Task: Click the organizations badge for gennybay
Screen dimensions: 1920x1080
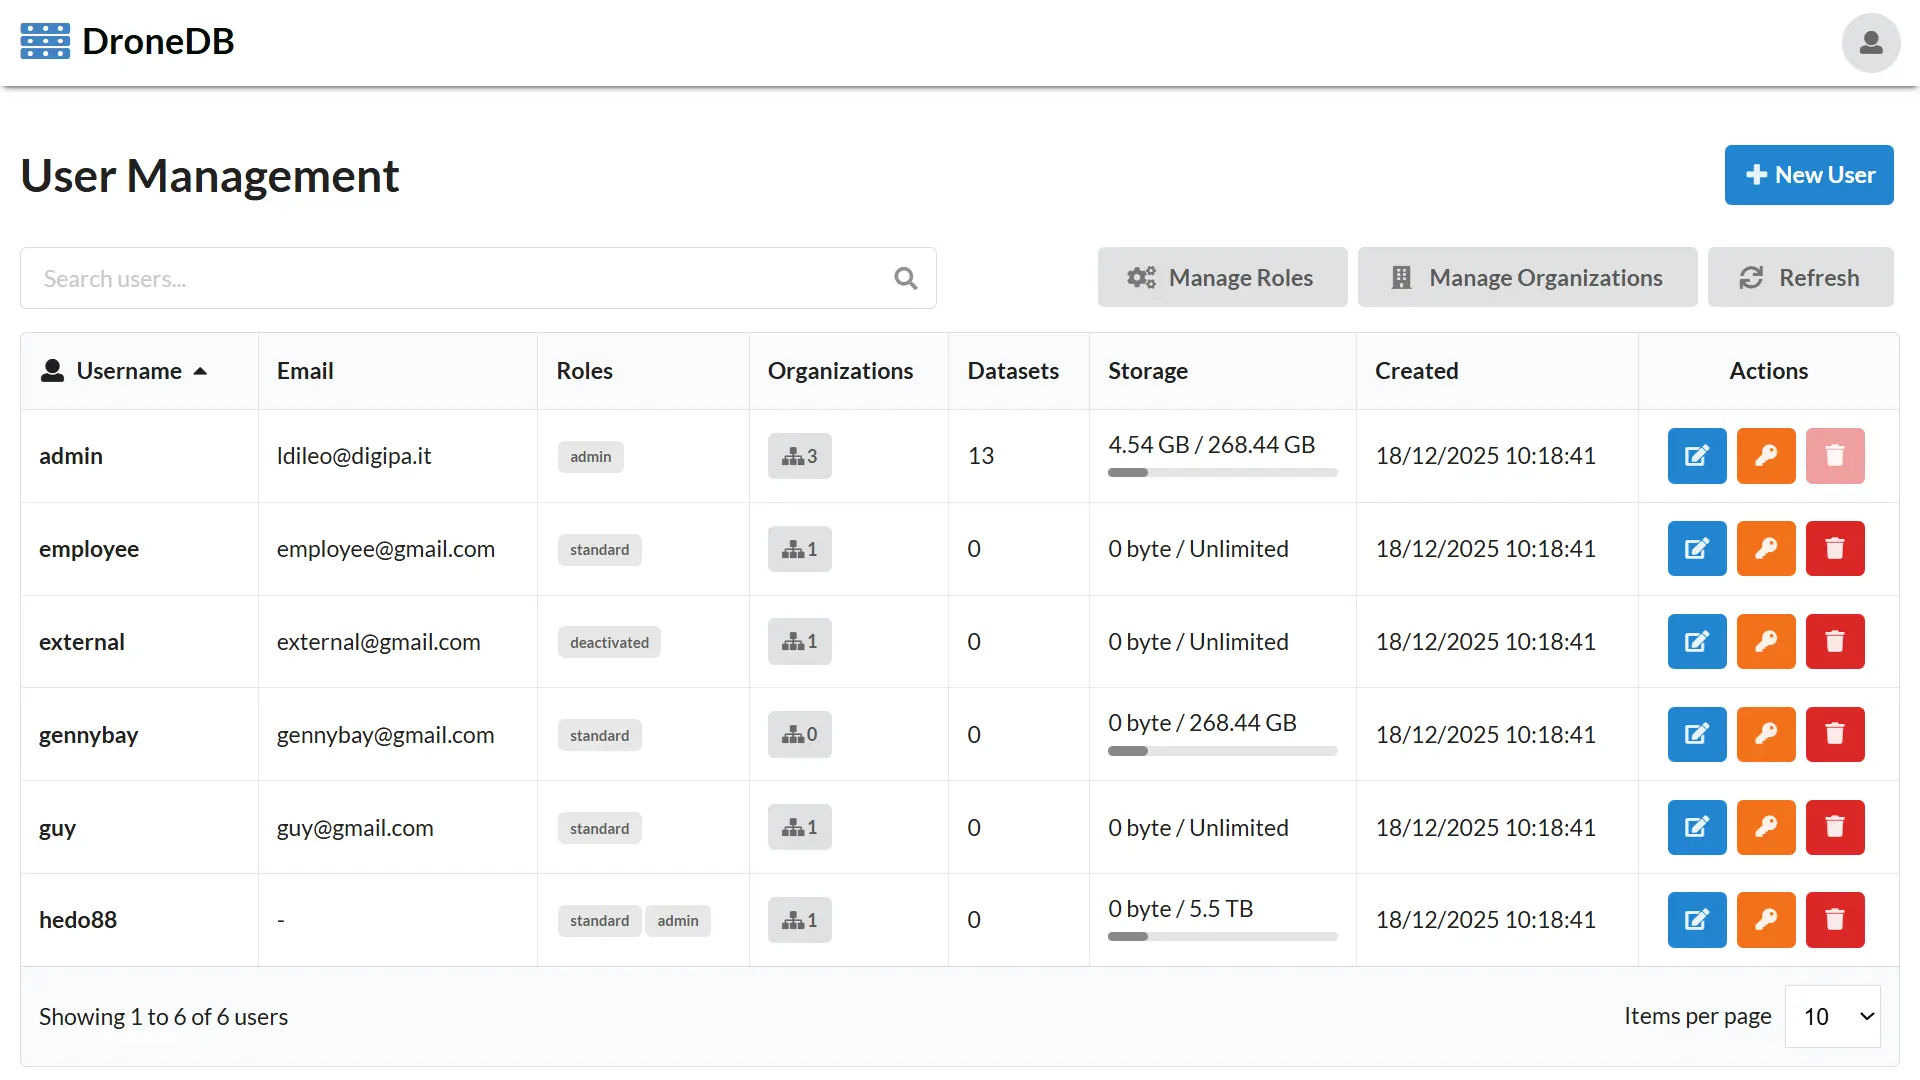Action: click(x=799, y=734)
